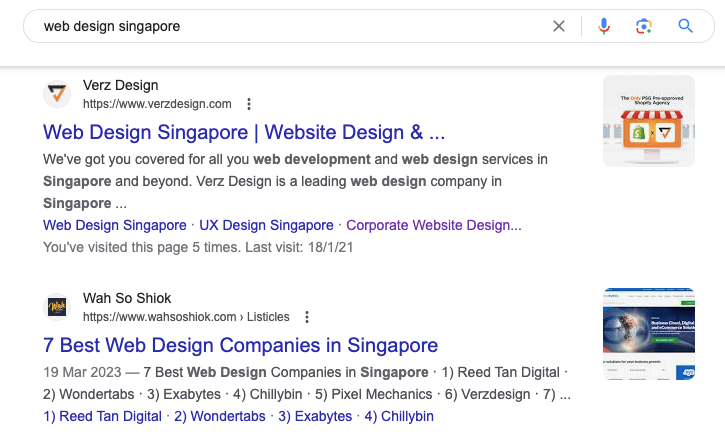Click the '19 Mar 2023' date text
The height and width of the screenshot is (448, 725).
point(82,372)
